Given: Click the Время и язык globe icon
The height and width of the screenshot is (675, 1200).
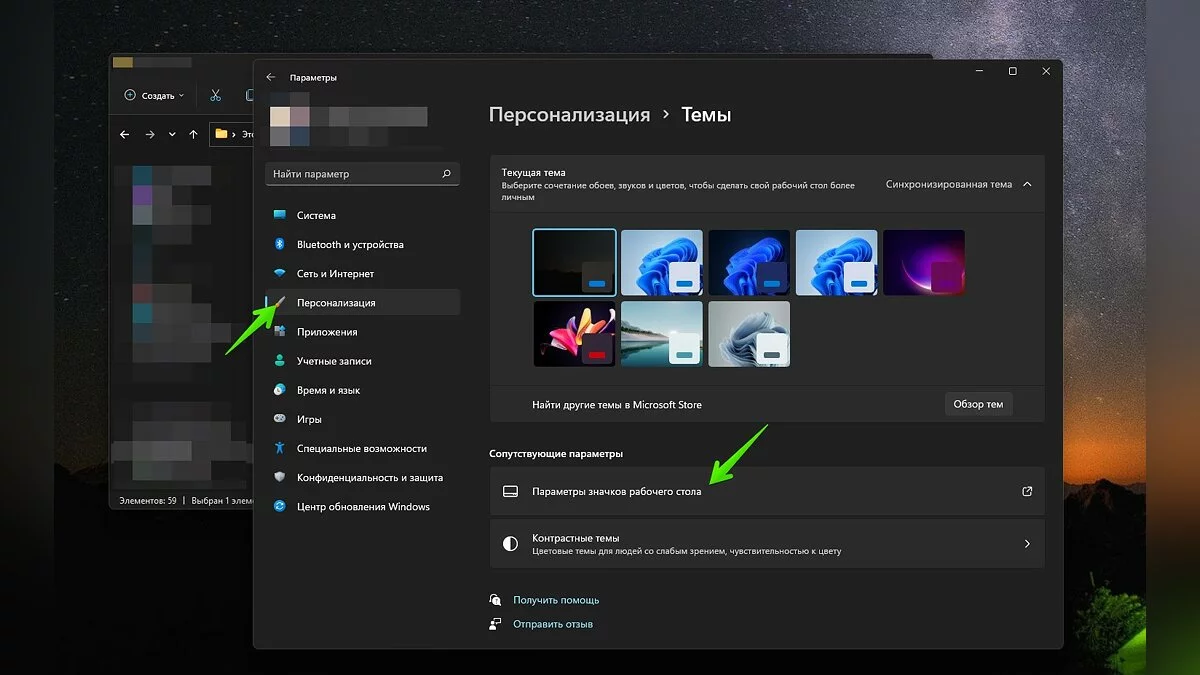Looking at the screenshot, I should pyautogui.click(x=279, y=390).
